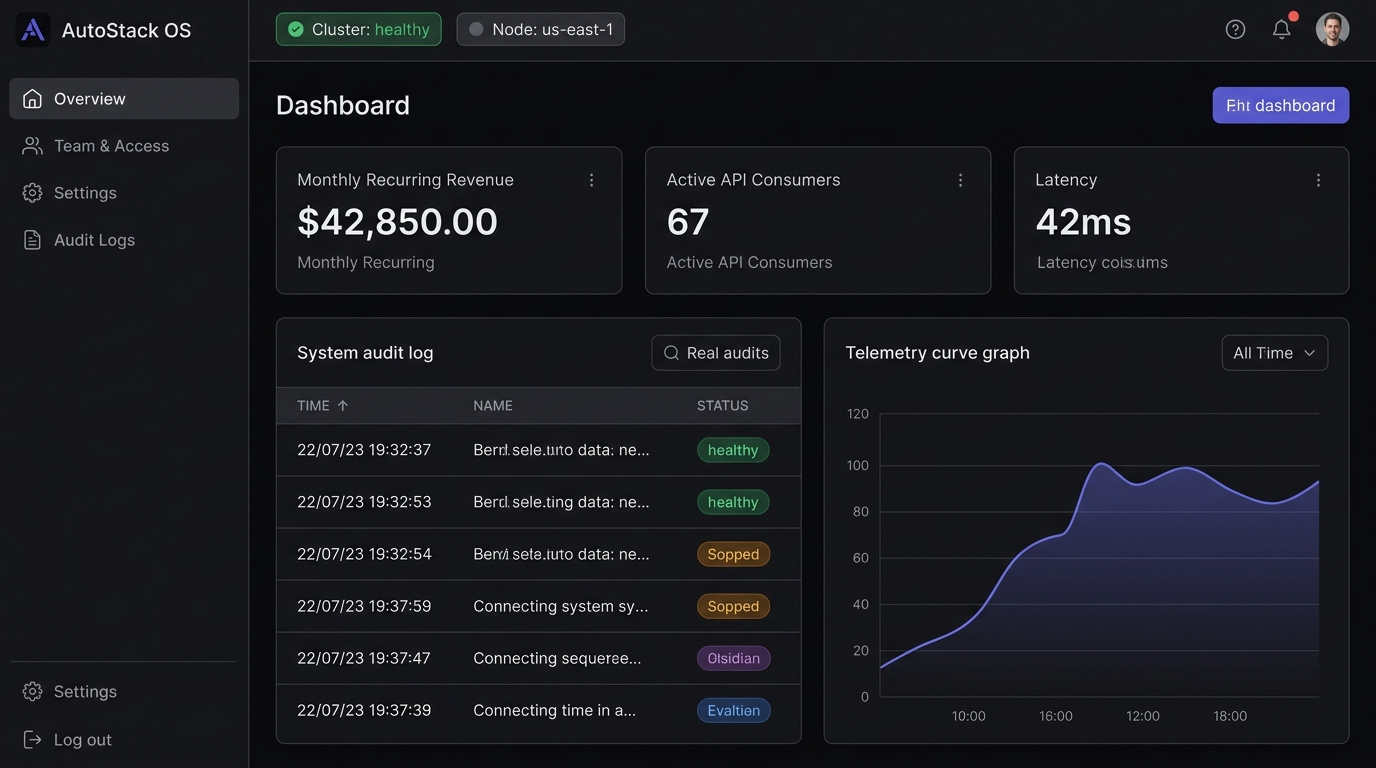
Task: Open Active API Consumers card options menu
Action: (960, 180)
